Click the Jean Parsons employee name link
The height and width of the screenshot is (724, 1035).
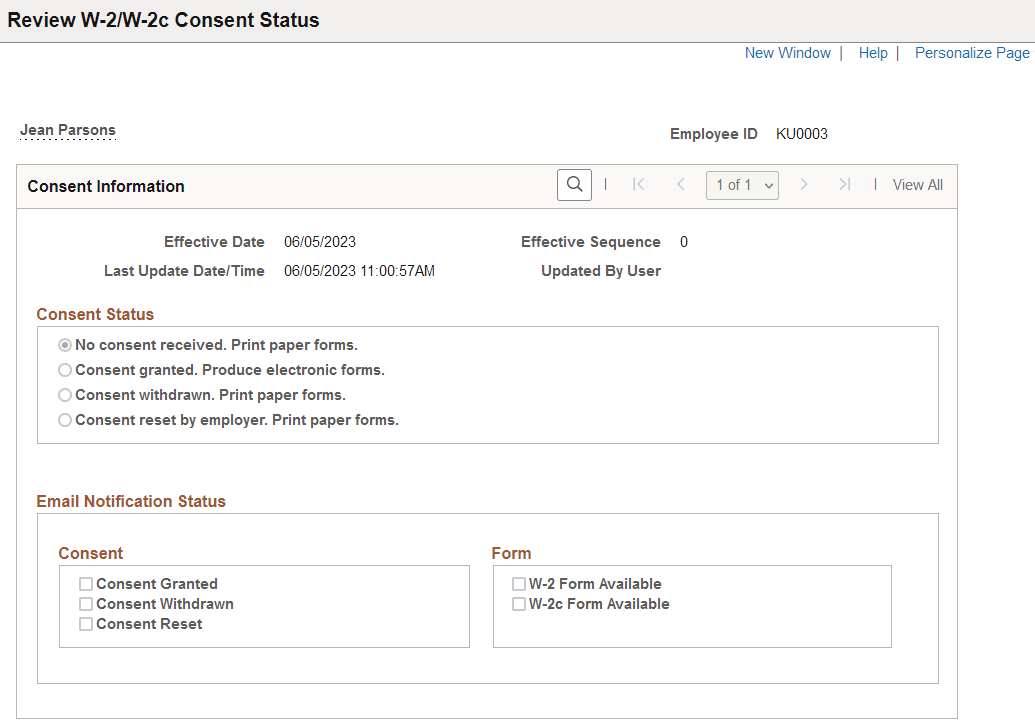pyautogui.click(x=67, y=129)
